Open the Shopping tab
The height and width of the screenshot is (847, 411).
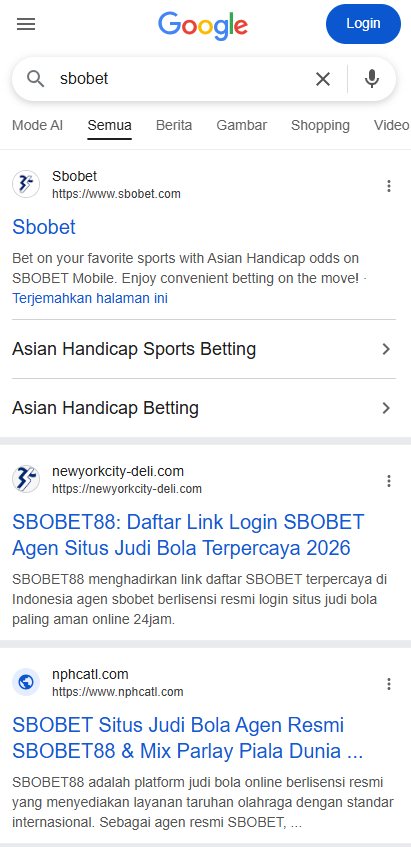click(x=320, y=125)
